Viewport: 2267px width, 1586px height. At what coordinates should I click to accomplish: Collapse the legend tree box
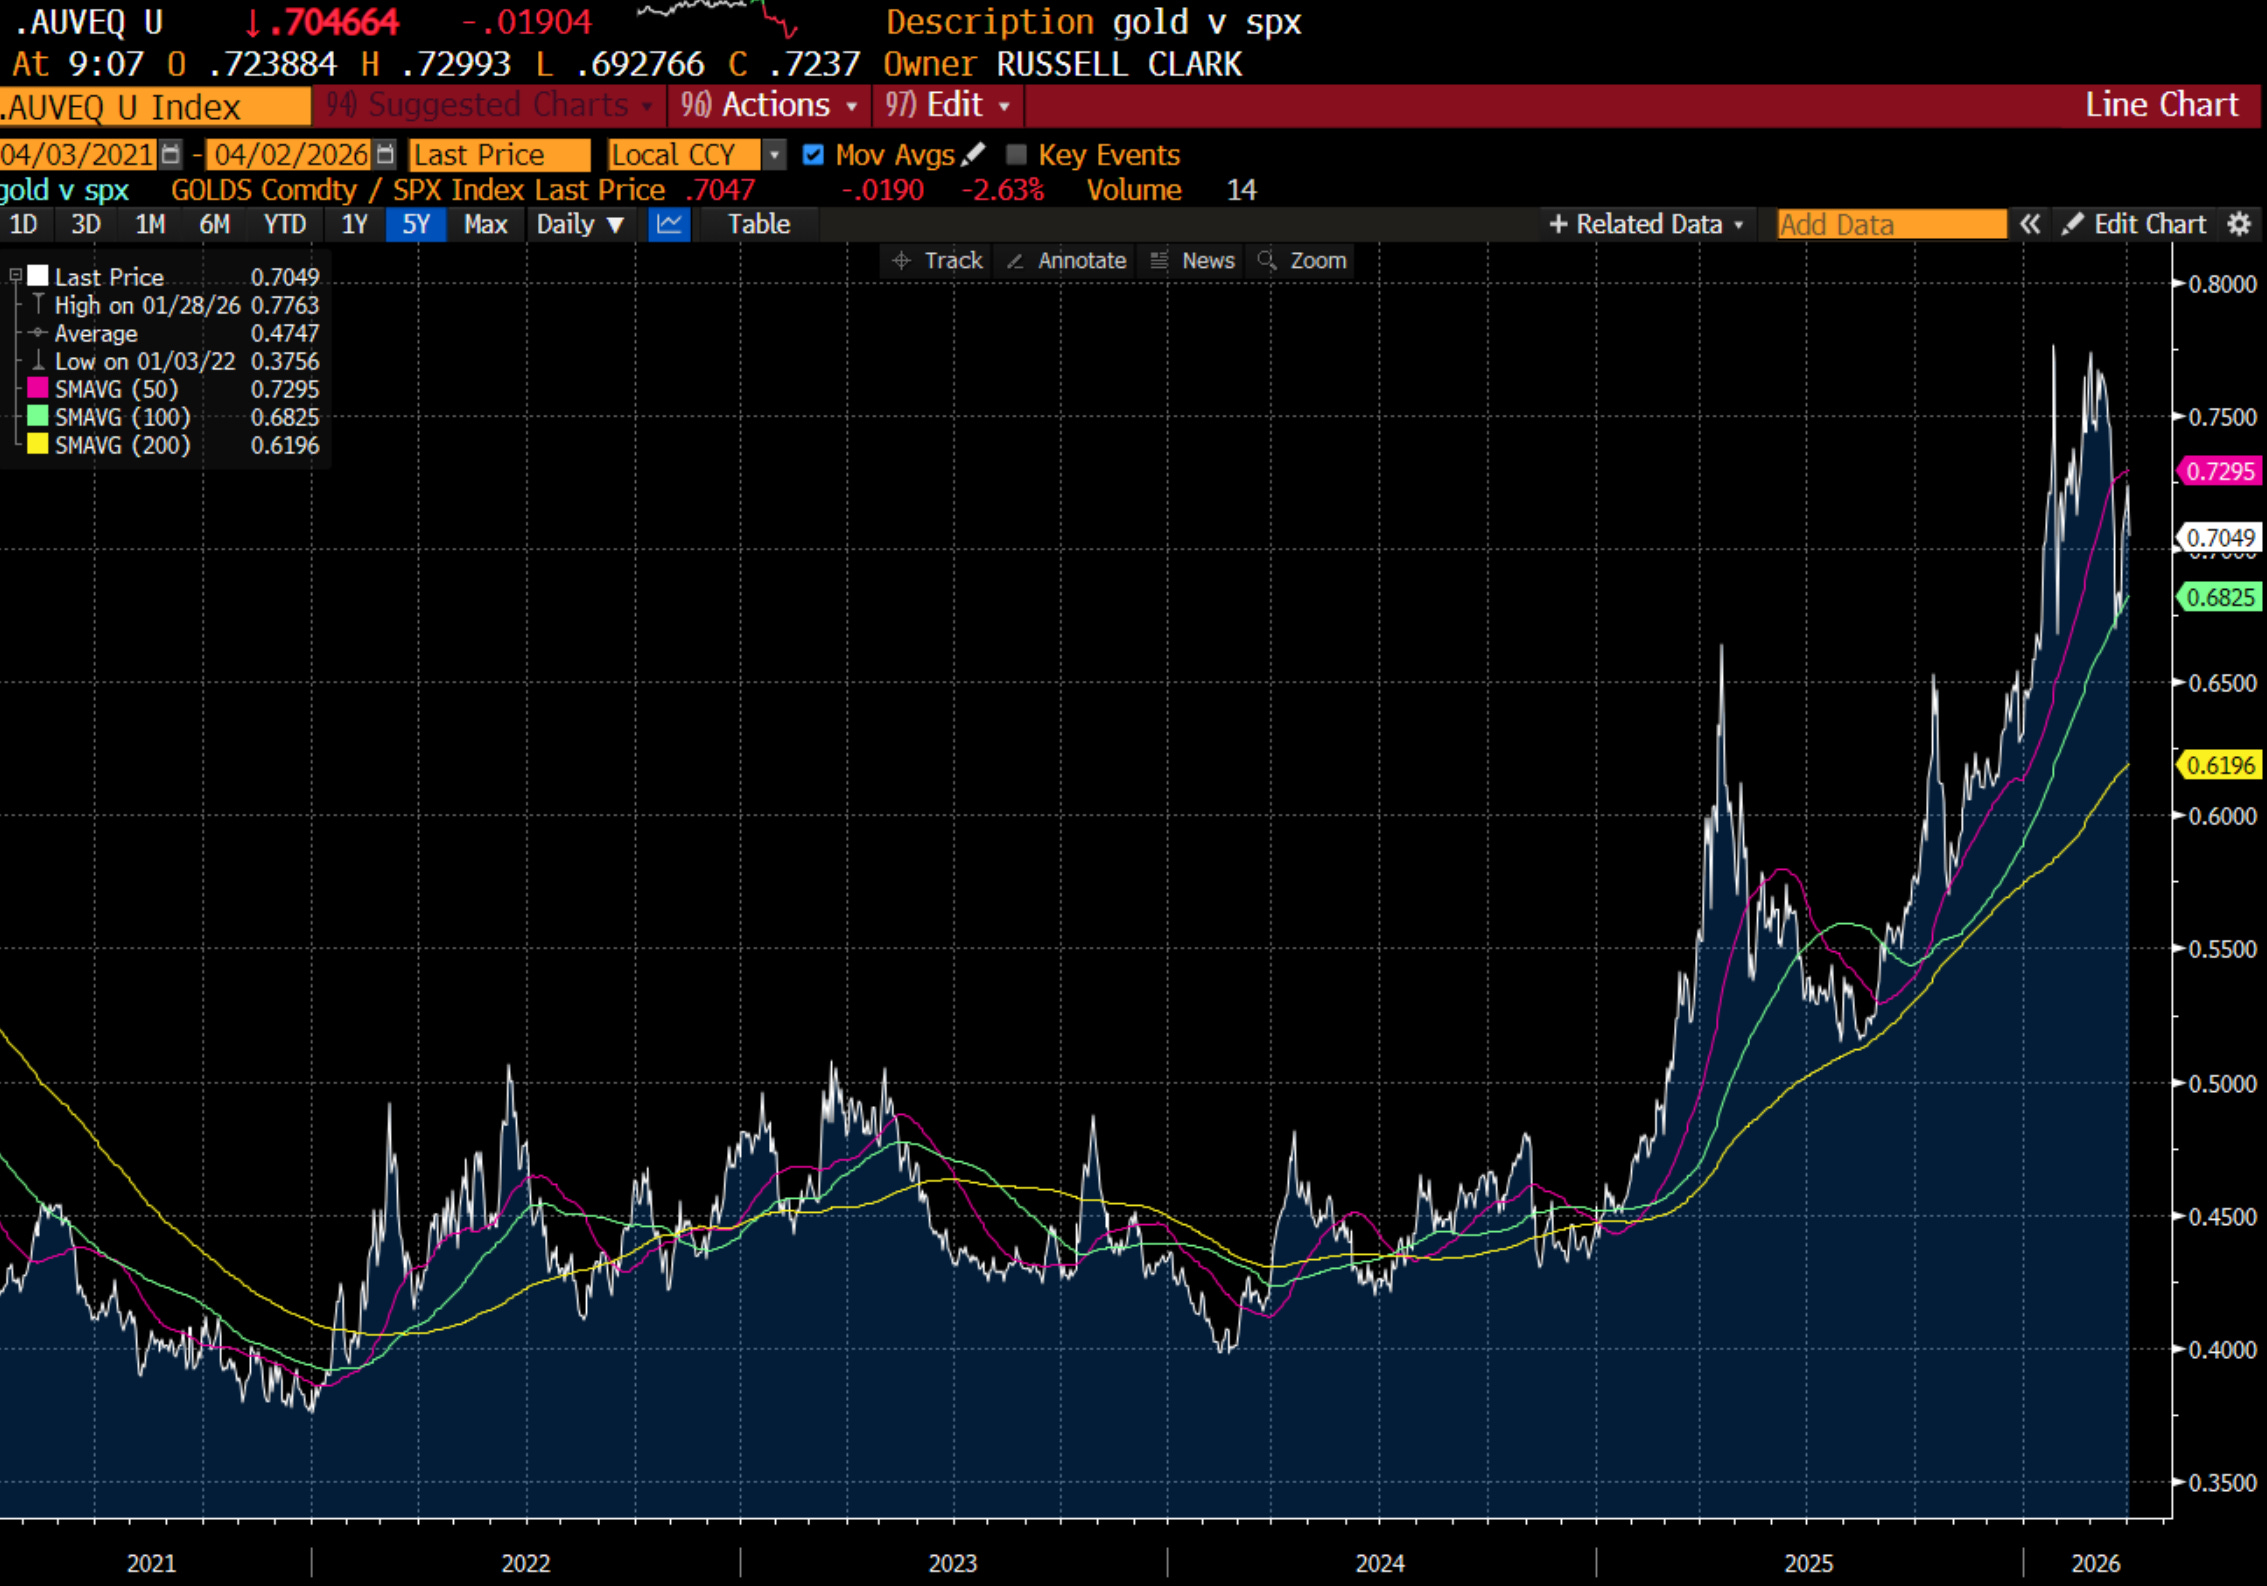tap(15, 274)
